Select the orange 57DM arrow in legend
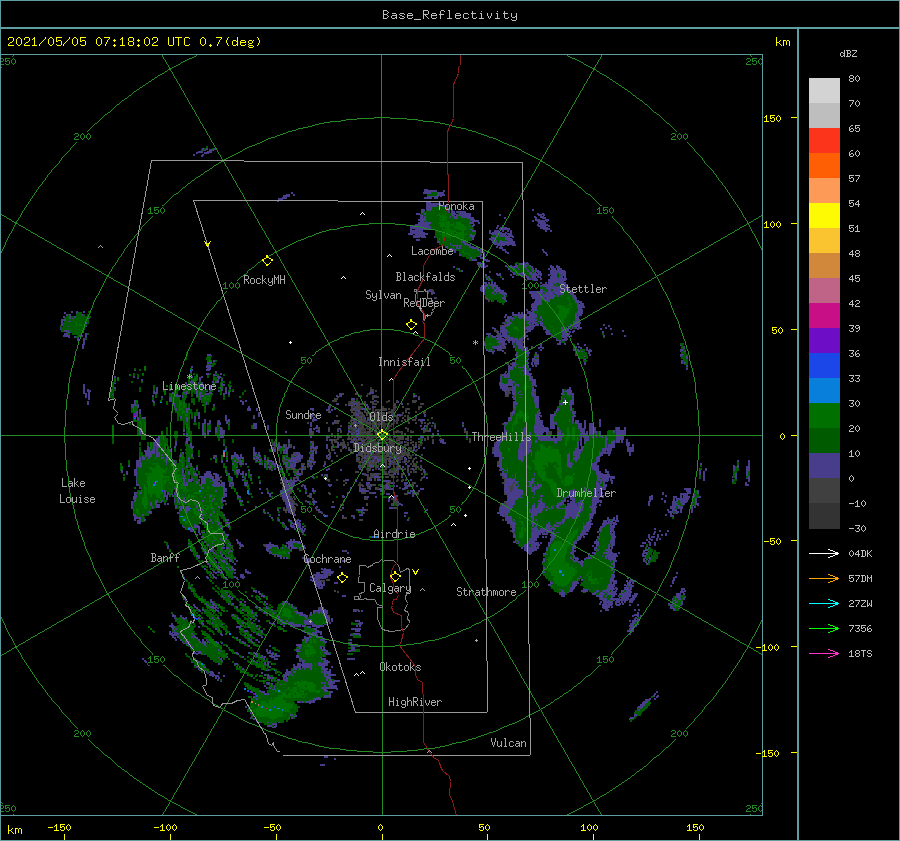This screenshot has height=841, width=900. tap(824, 579)
